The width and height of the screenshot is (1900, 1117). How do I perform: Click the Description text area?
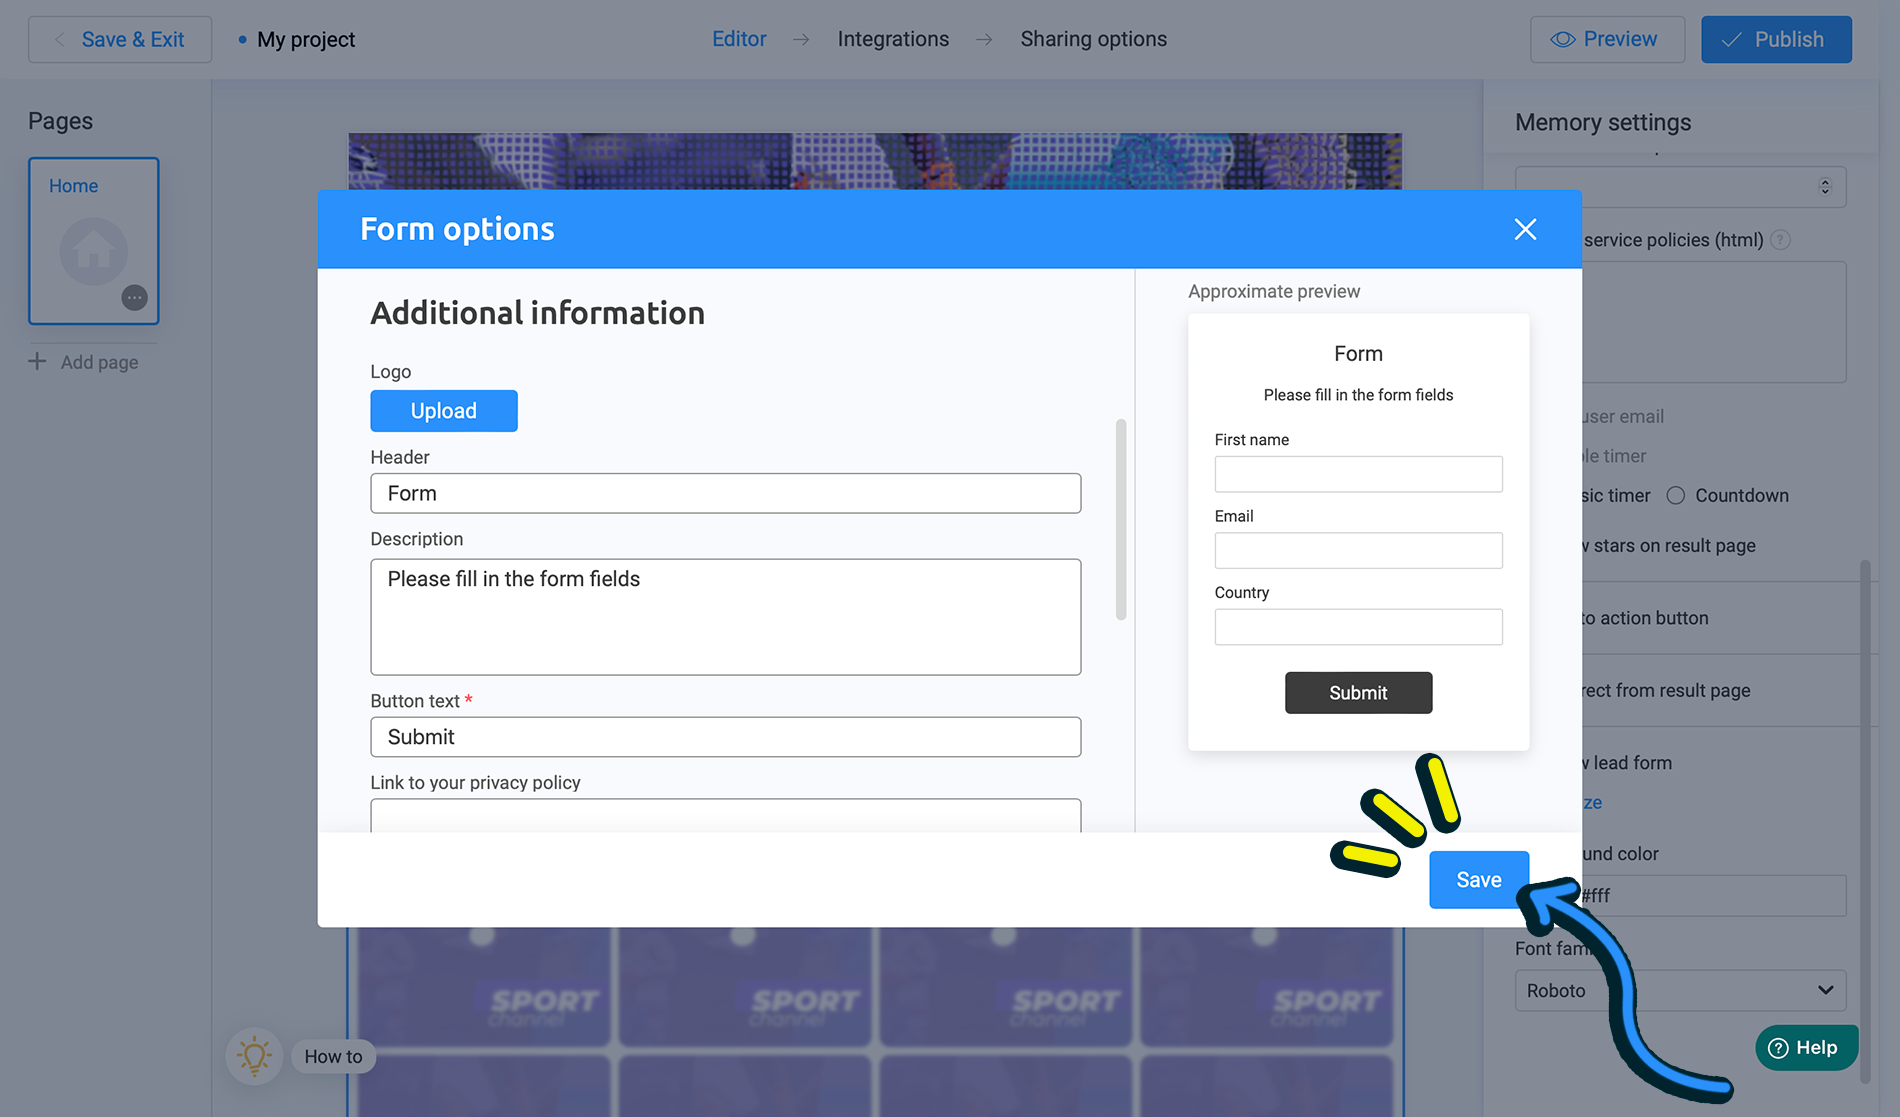(726, 617)
